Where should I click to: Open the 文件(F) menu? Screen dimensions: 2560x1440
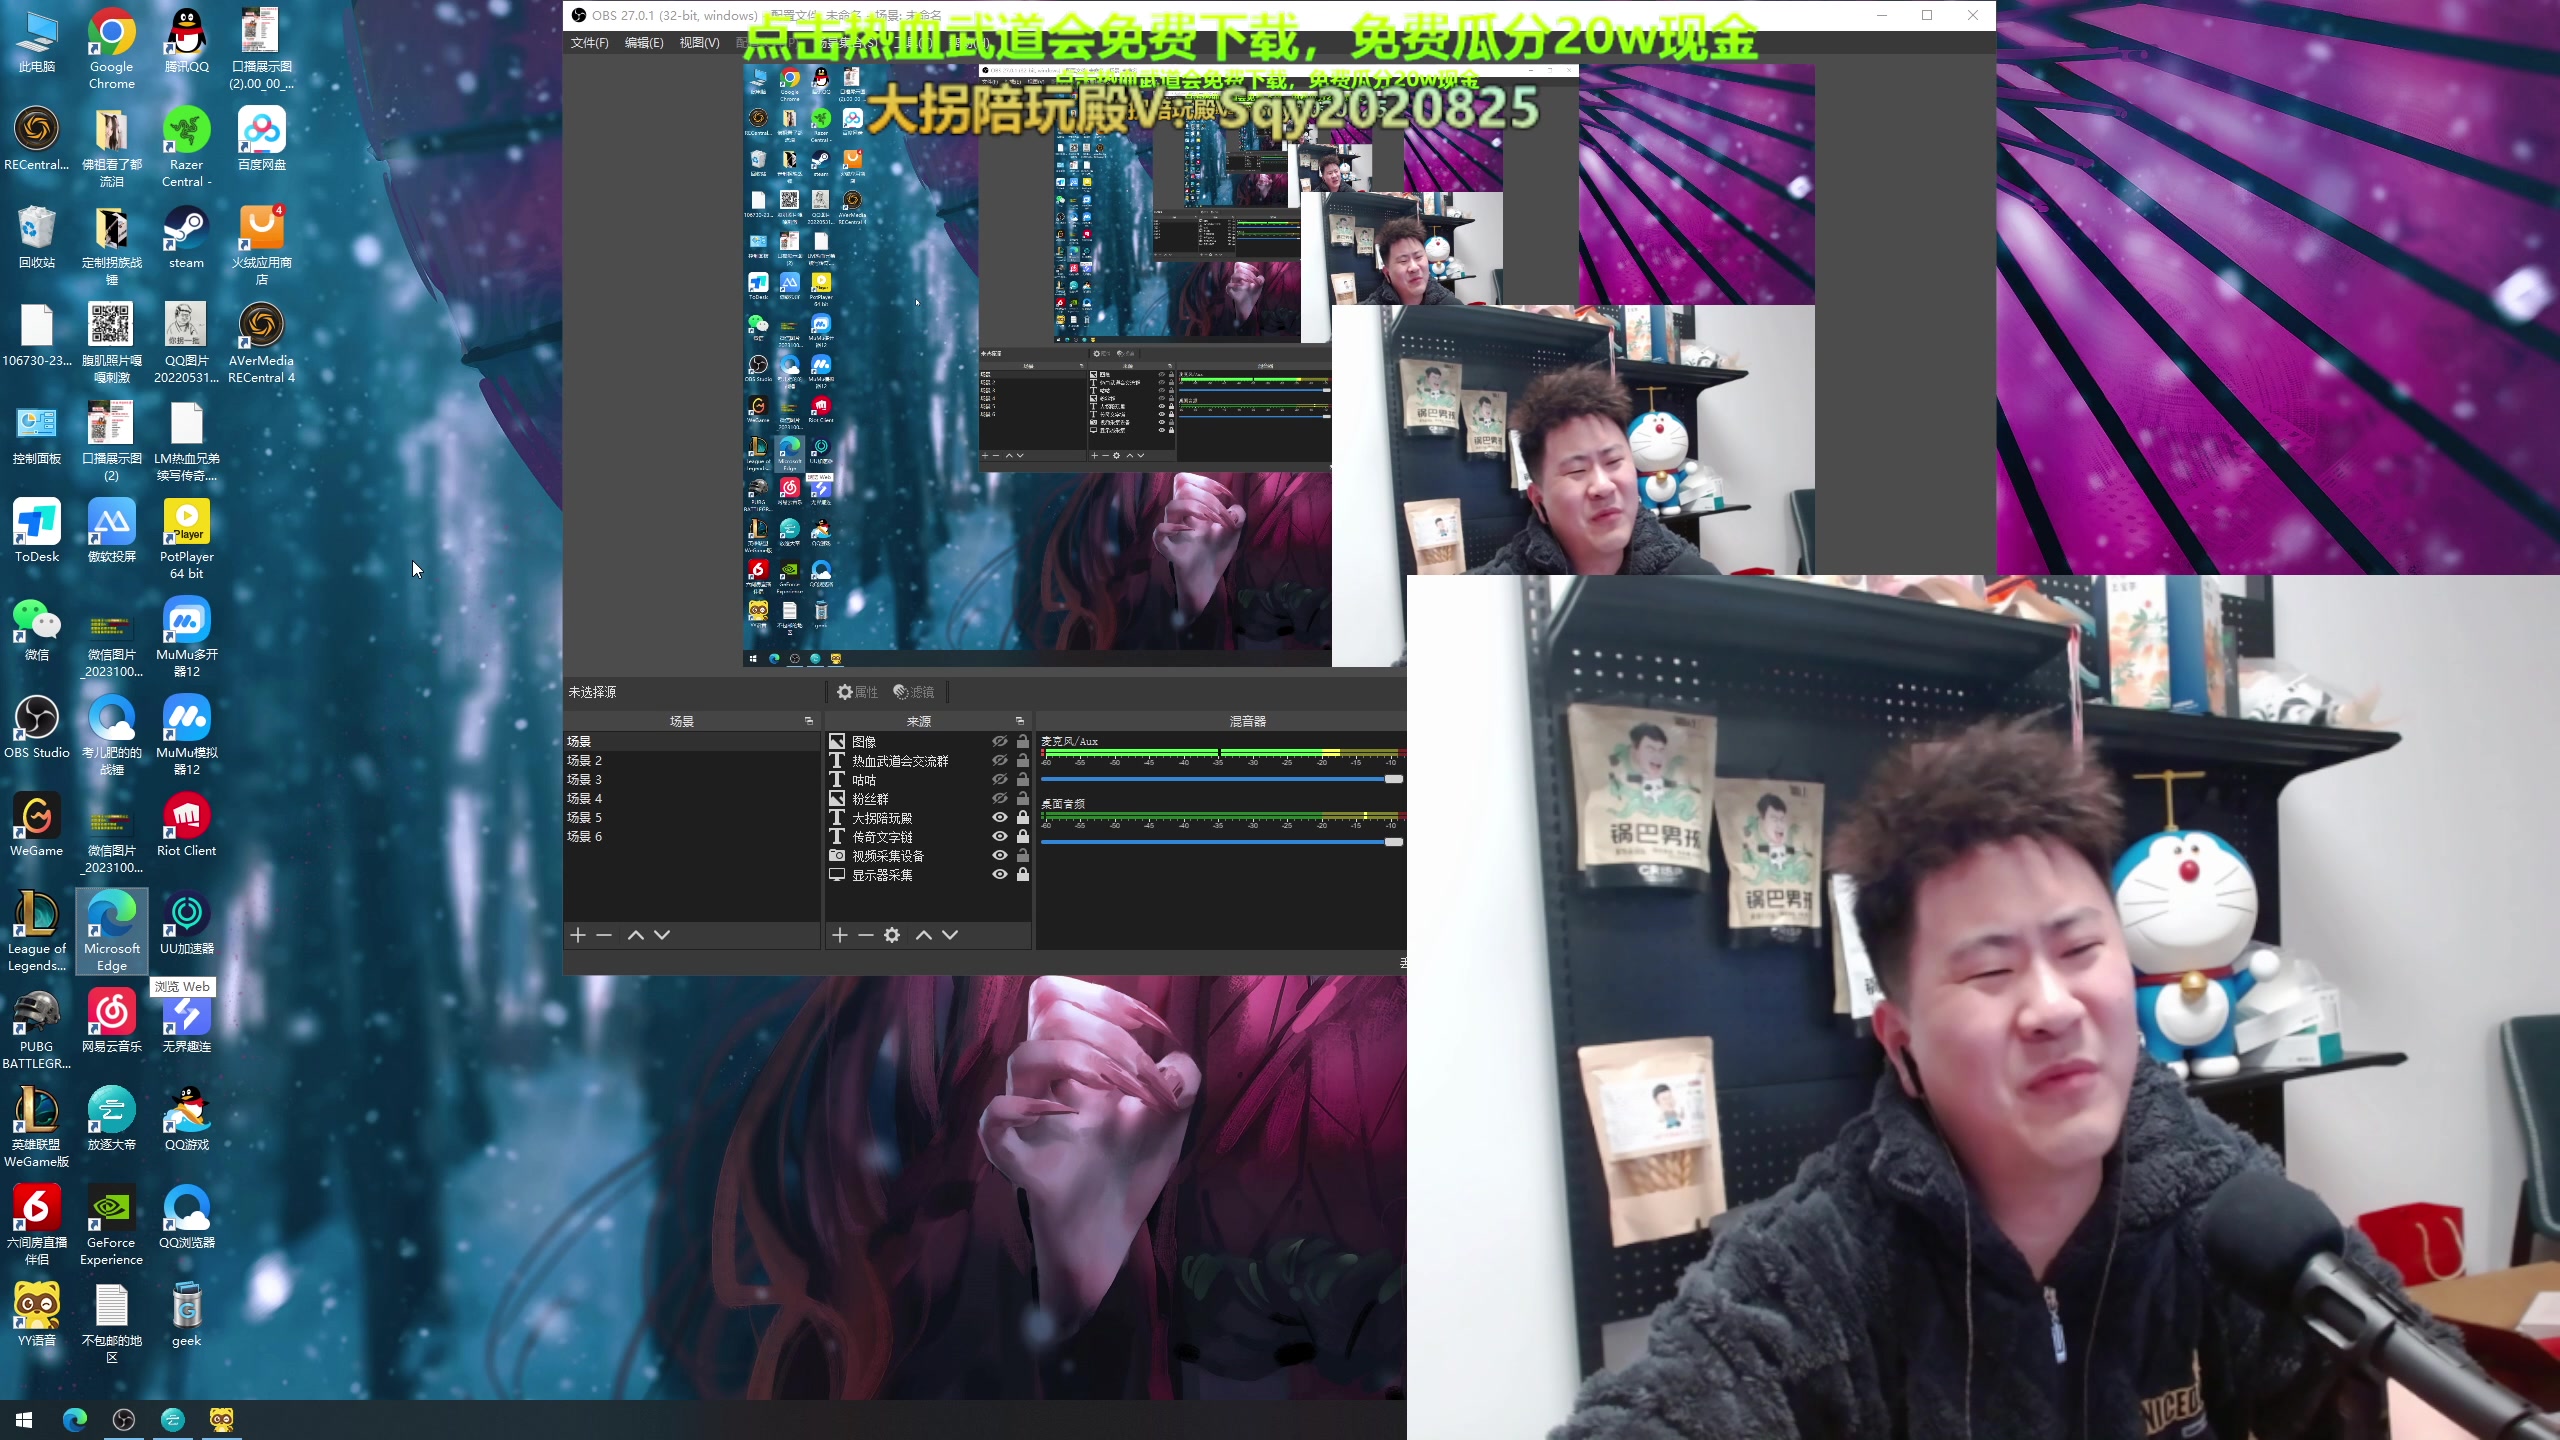(589, 43)
